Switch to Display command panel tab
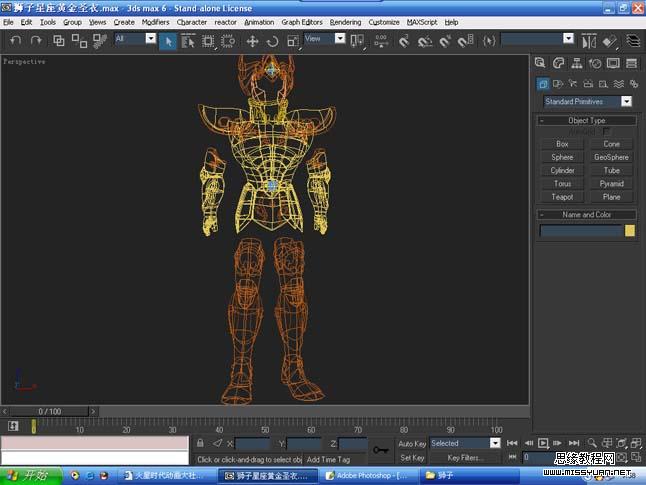The width and height of the screenshot is (646, 485). (x=613, y=63)
